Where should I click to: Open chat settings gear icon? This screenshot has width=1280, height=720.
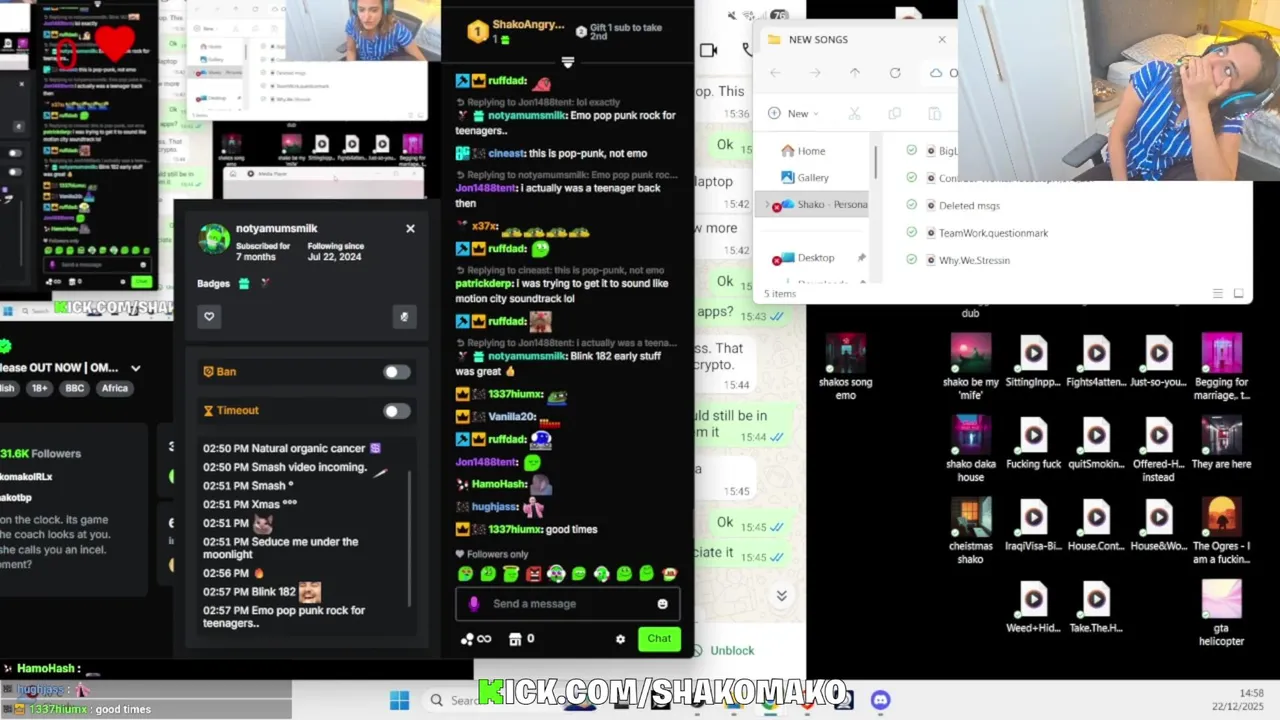620,639
